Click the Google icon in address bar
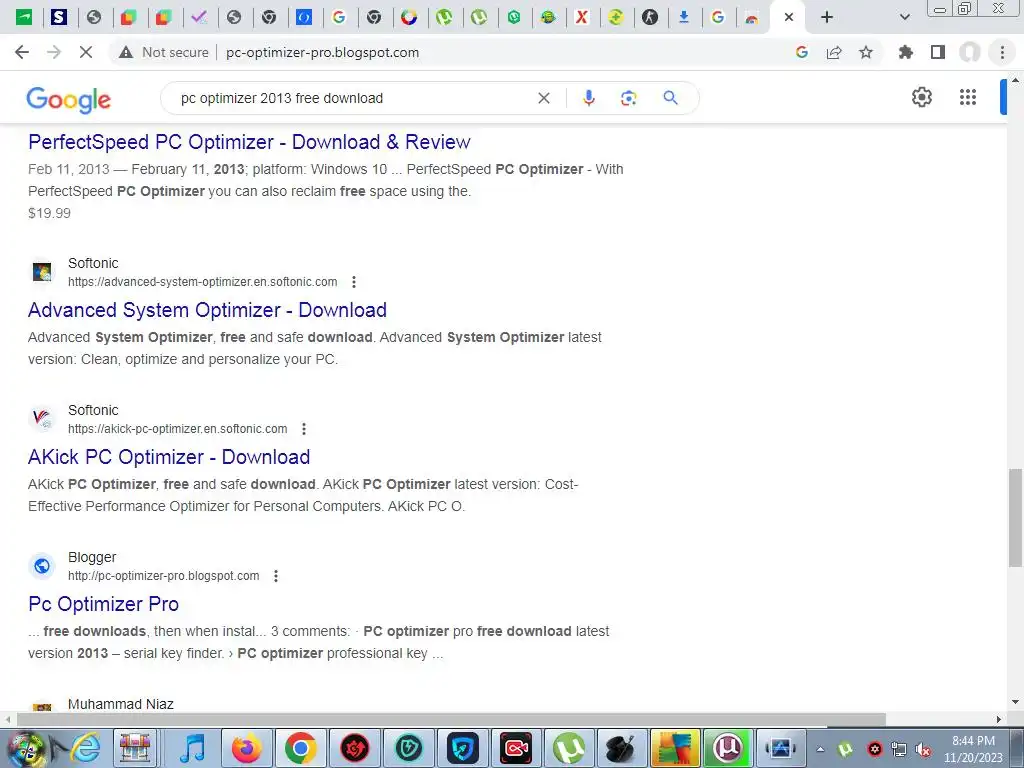 (802, 52)
